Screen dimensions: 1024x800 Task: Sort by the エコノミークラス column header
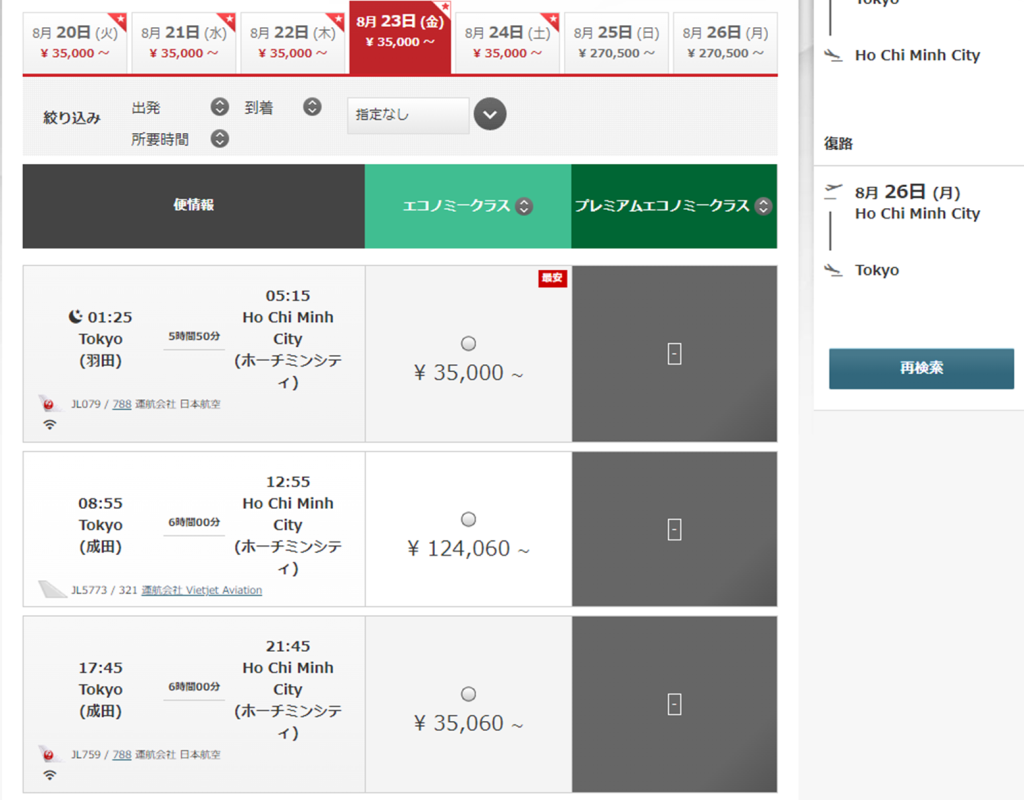pyautogui.click(x=467, y=206)
